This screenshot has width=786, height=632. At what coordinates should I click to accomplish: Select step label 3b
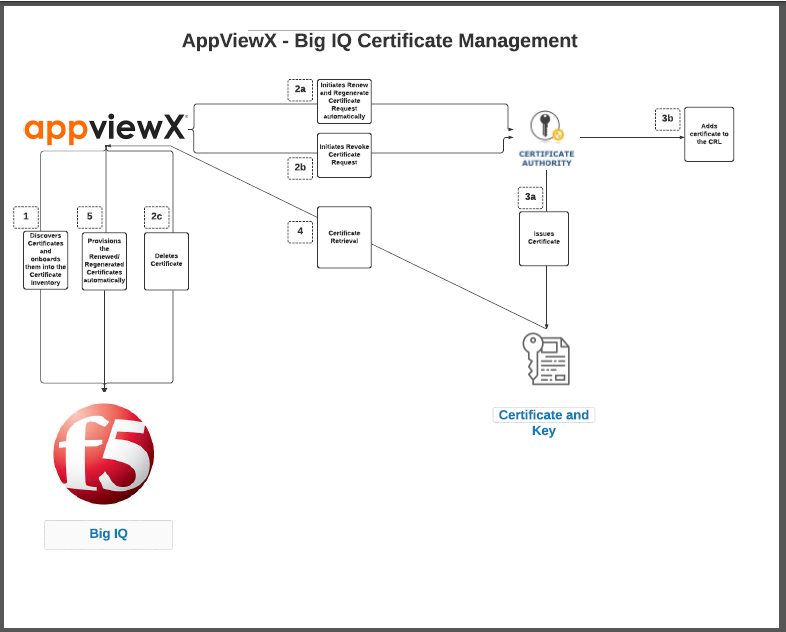(x=667, y=119)
